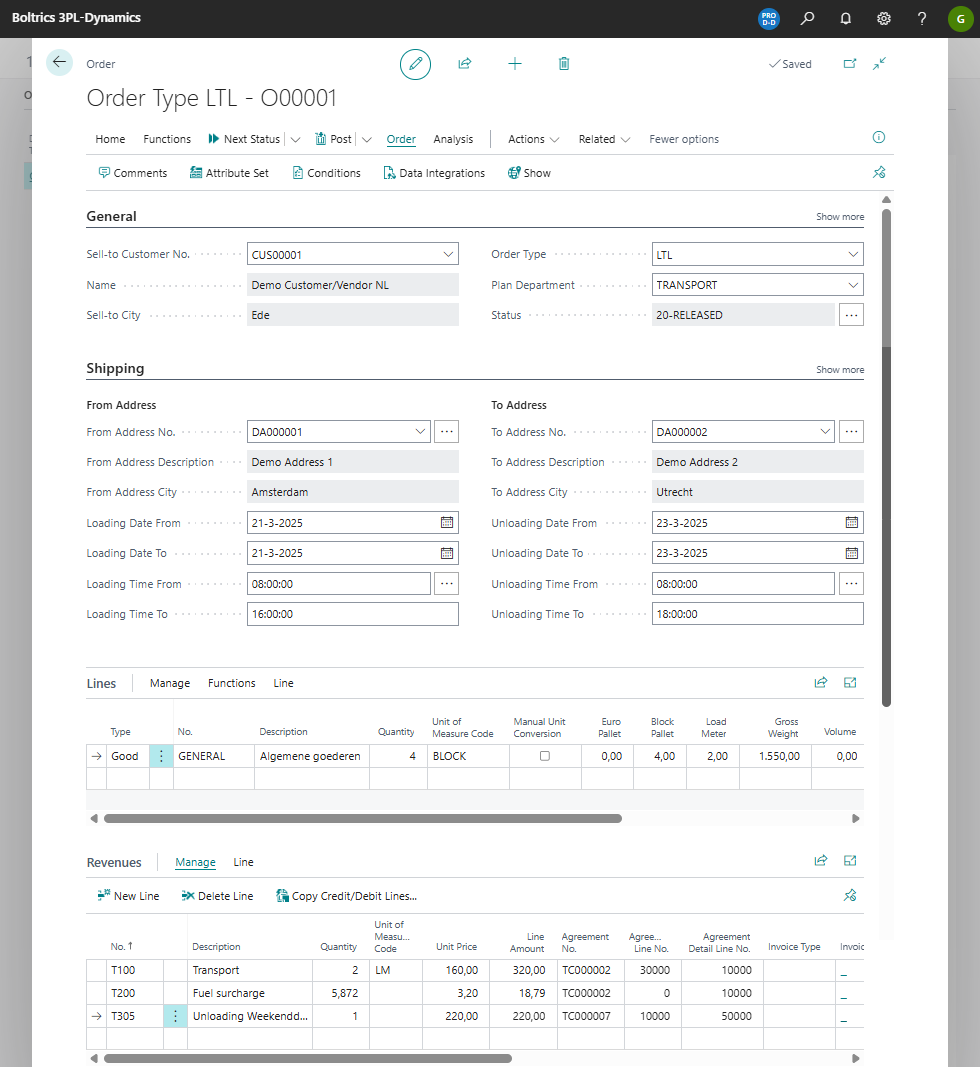Viewport: 980px width, 1067px height.
Task: Pin the Revenues action bar
Action: 850,895
